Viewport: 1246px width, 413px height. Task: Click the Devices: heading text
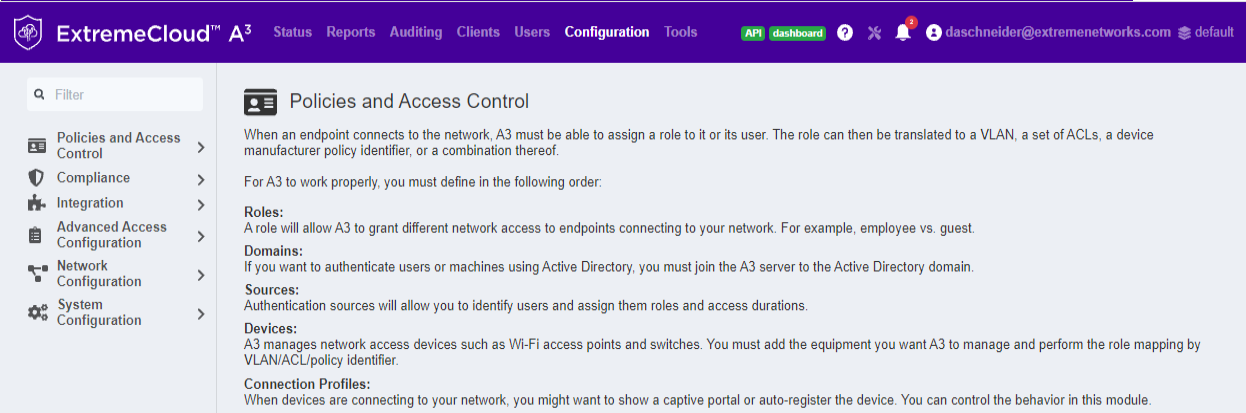270,329
